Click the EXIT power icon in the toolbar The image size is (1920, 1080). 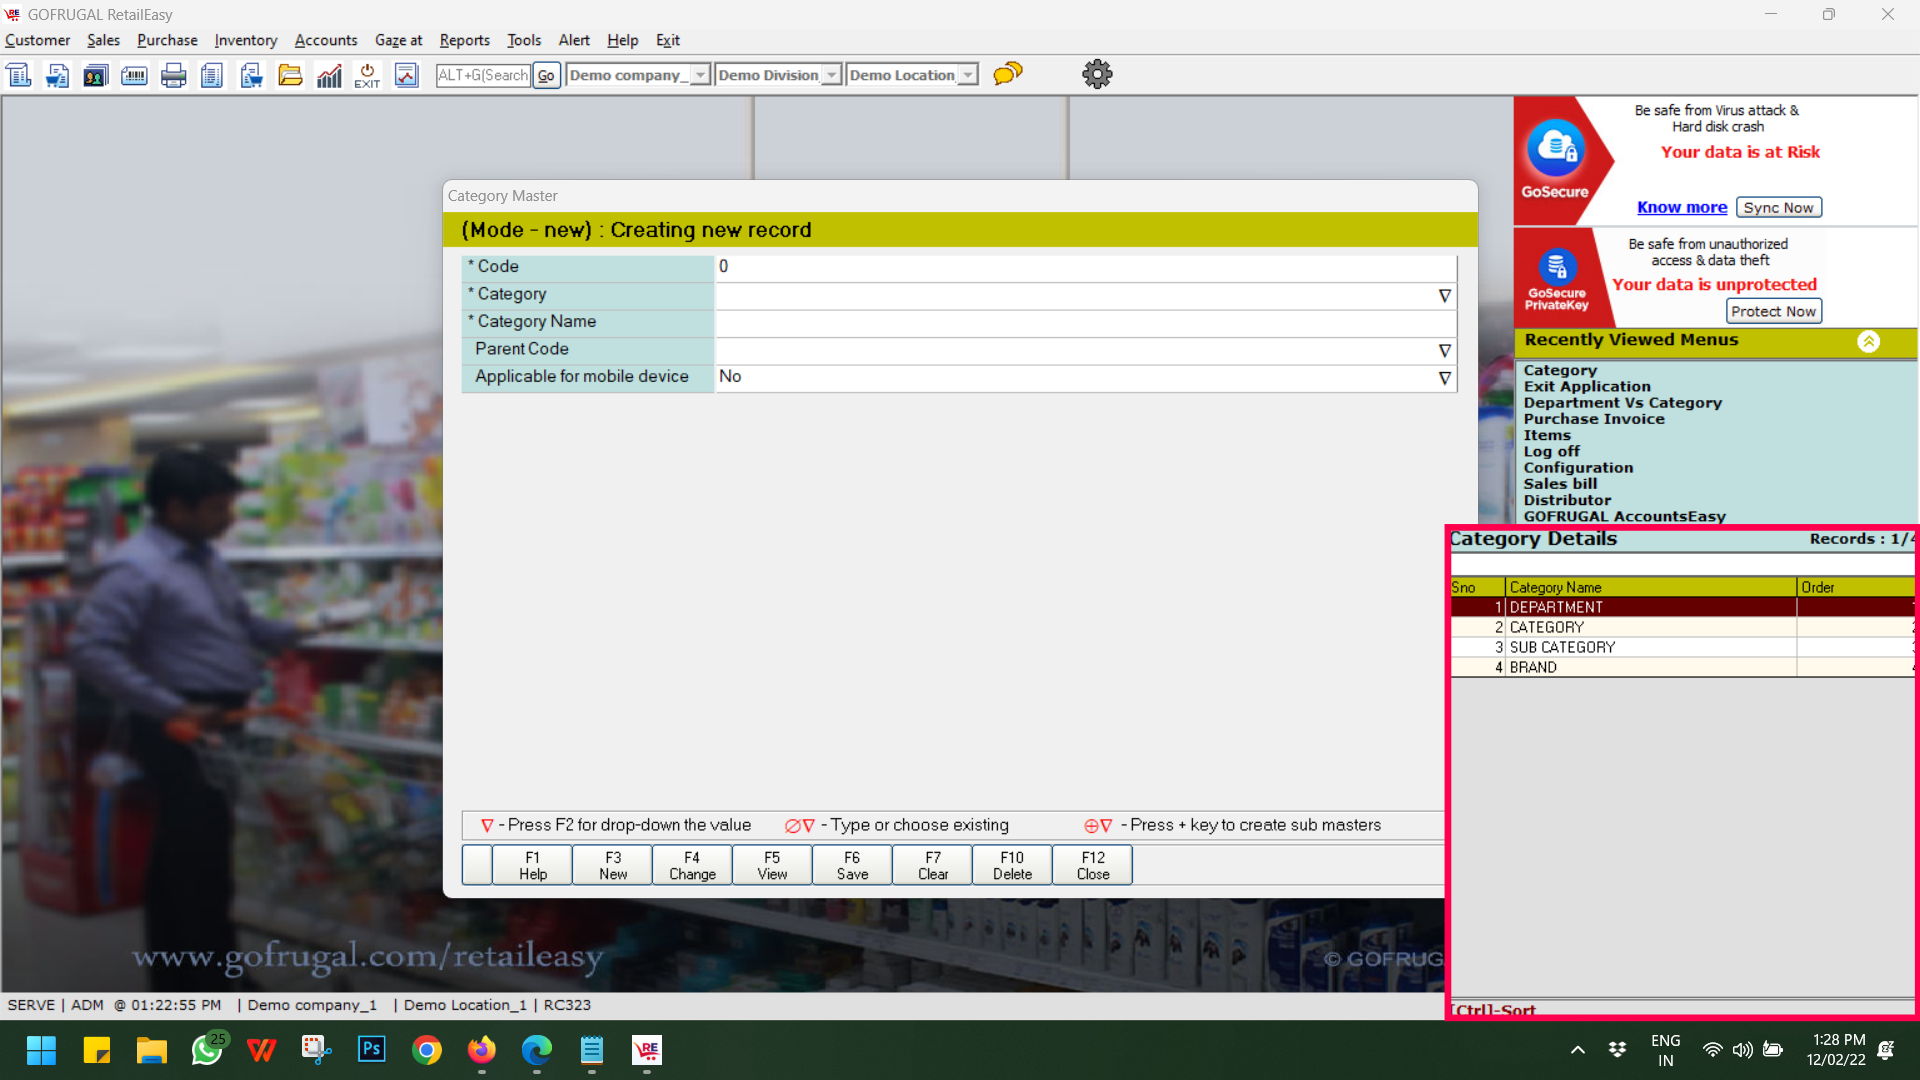coord(367,75)
